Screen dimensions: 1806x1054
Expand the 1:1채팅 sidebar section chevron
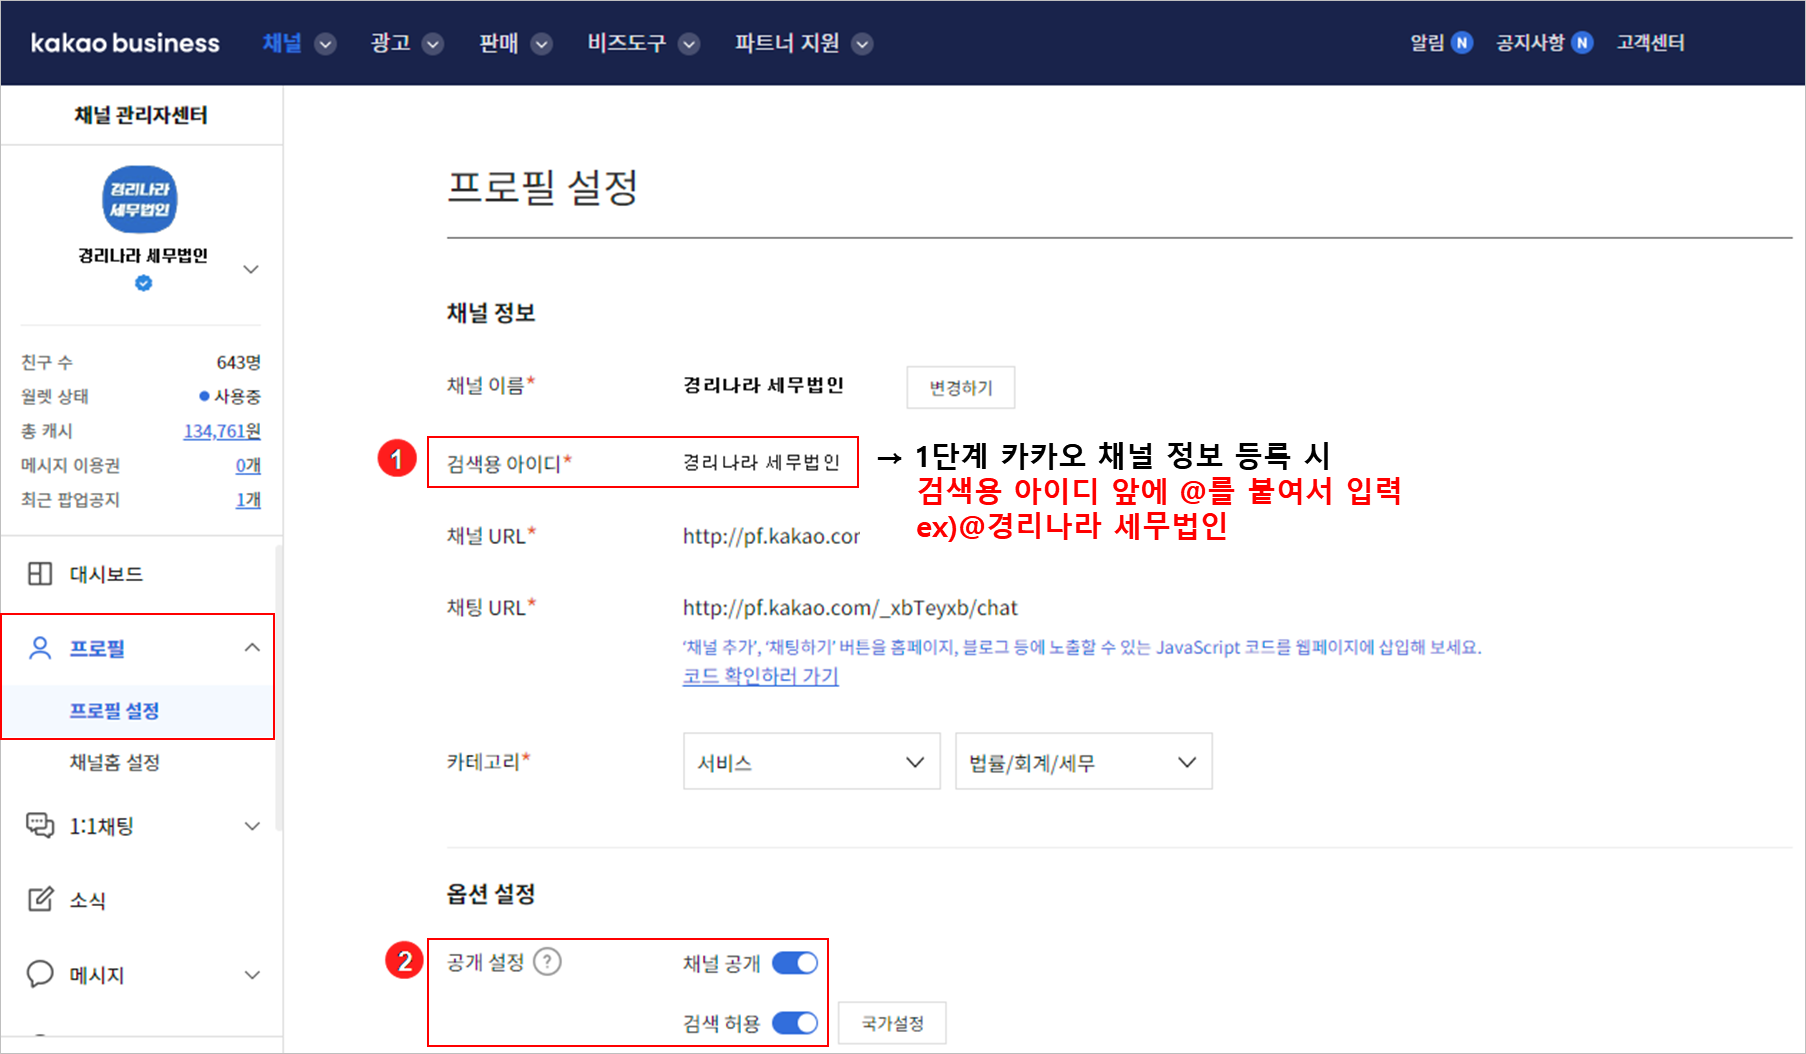coord(252,826)
